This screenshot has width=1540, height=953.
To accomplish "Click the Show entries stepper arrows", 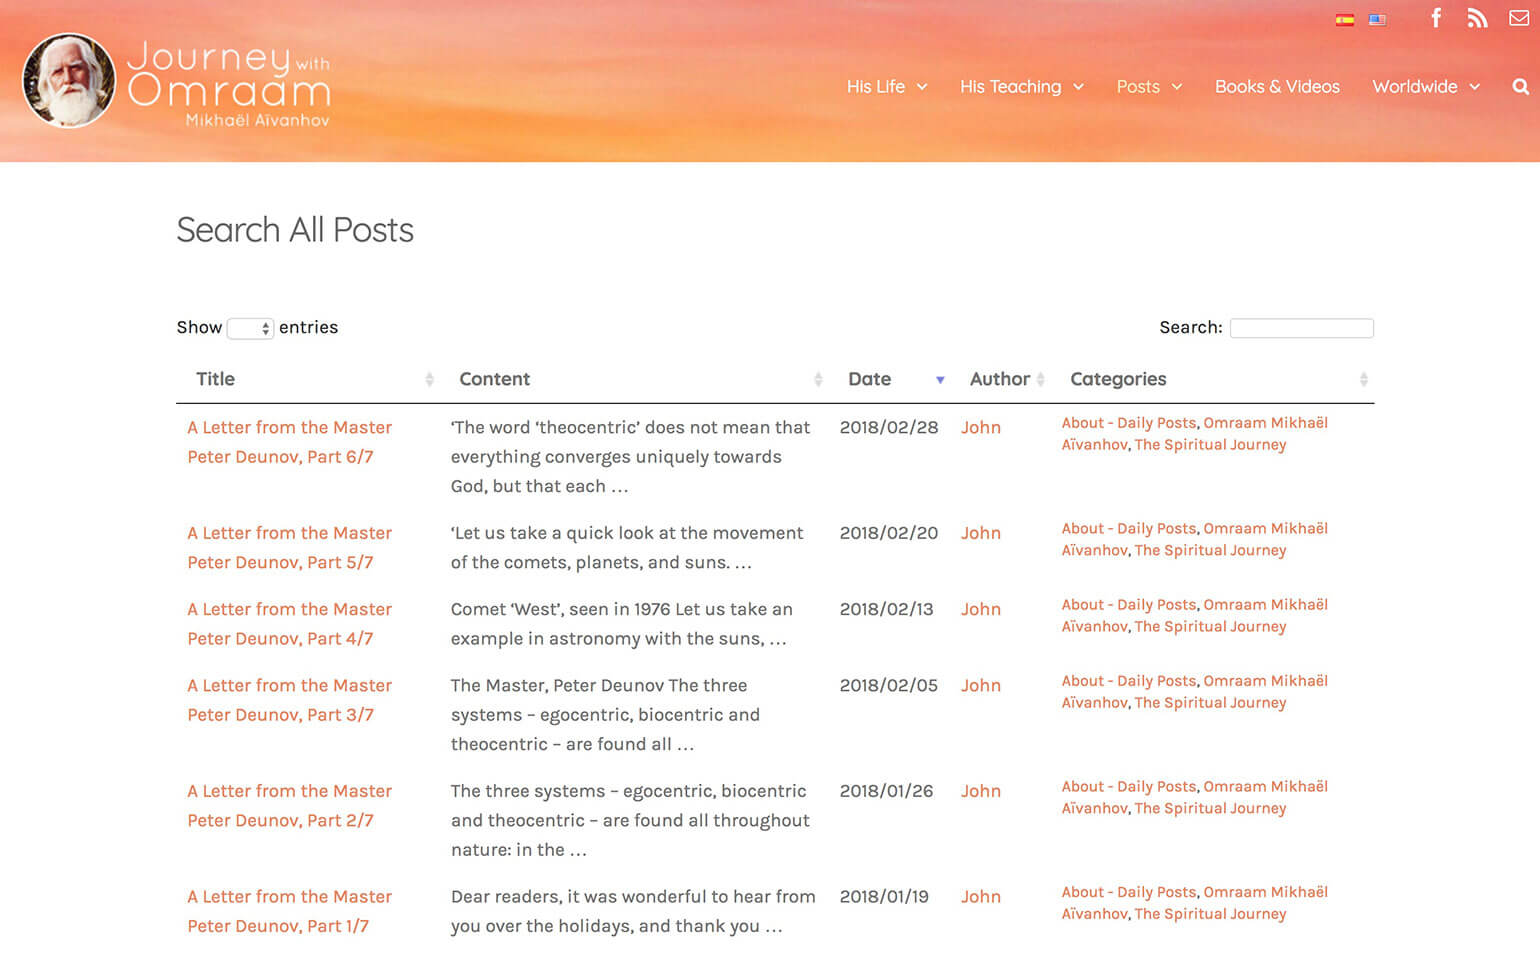I will click(x=265, y=328).
